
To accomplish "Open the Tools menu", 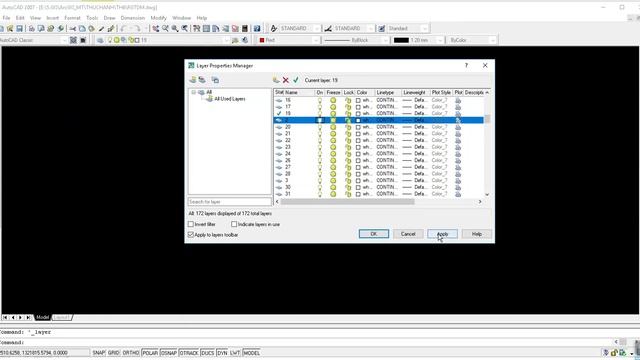I will click(x=92, y=18).
